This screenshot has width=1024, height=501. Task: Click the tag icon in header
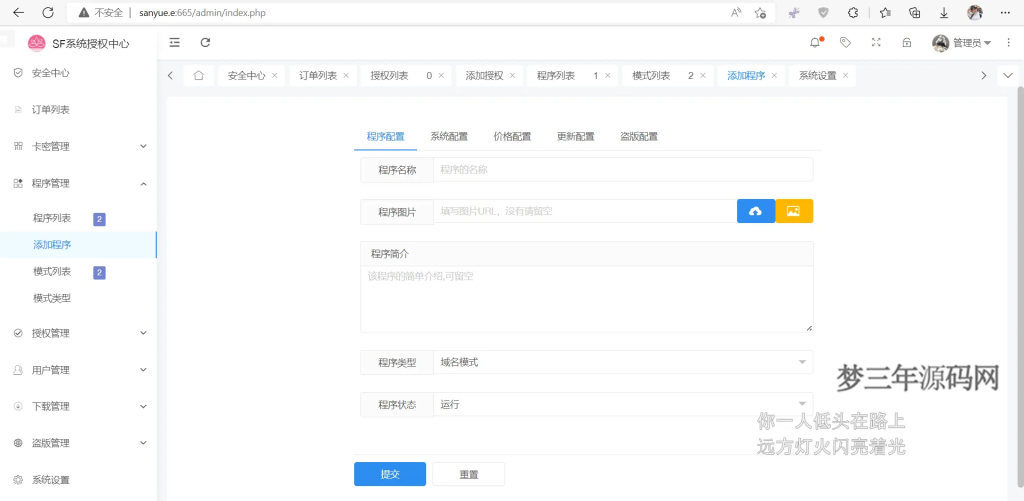click(x=845, y=42)
